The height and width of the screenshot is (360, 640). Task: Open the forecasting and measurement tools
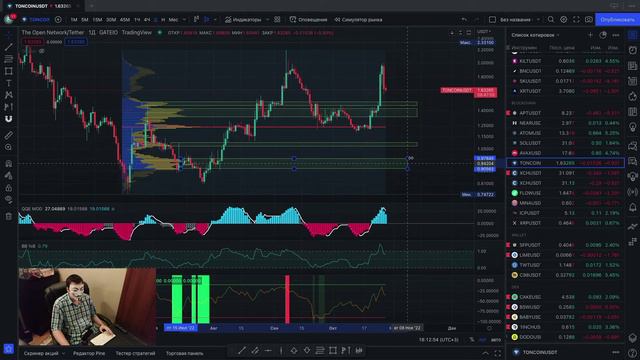9,107
